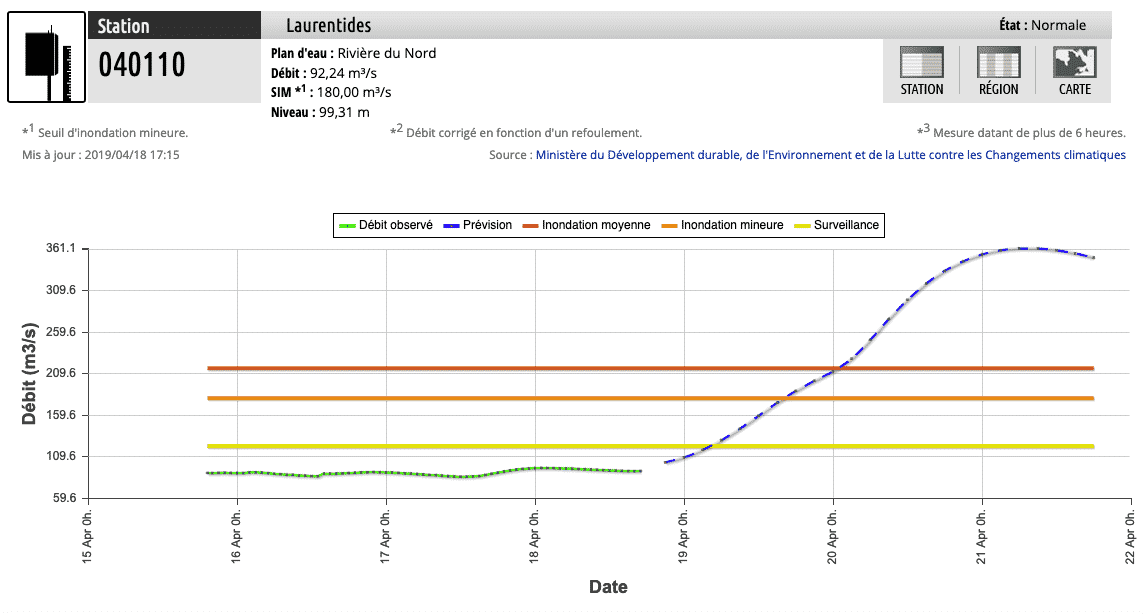This screenshot has height=614, width=1146.
Task: Click the État : Normale status label
Action: [1042, 25]
